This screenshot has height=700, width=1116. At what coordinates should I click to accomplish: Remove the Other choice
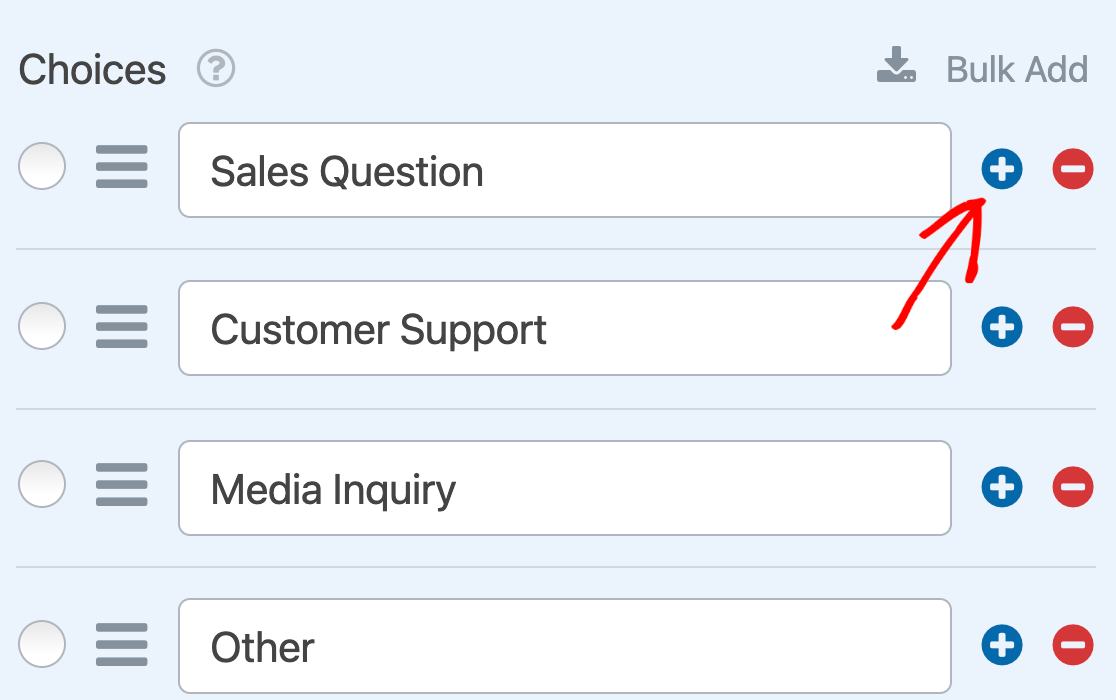click(1073, 645)
